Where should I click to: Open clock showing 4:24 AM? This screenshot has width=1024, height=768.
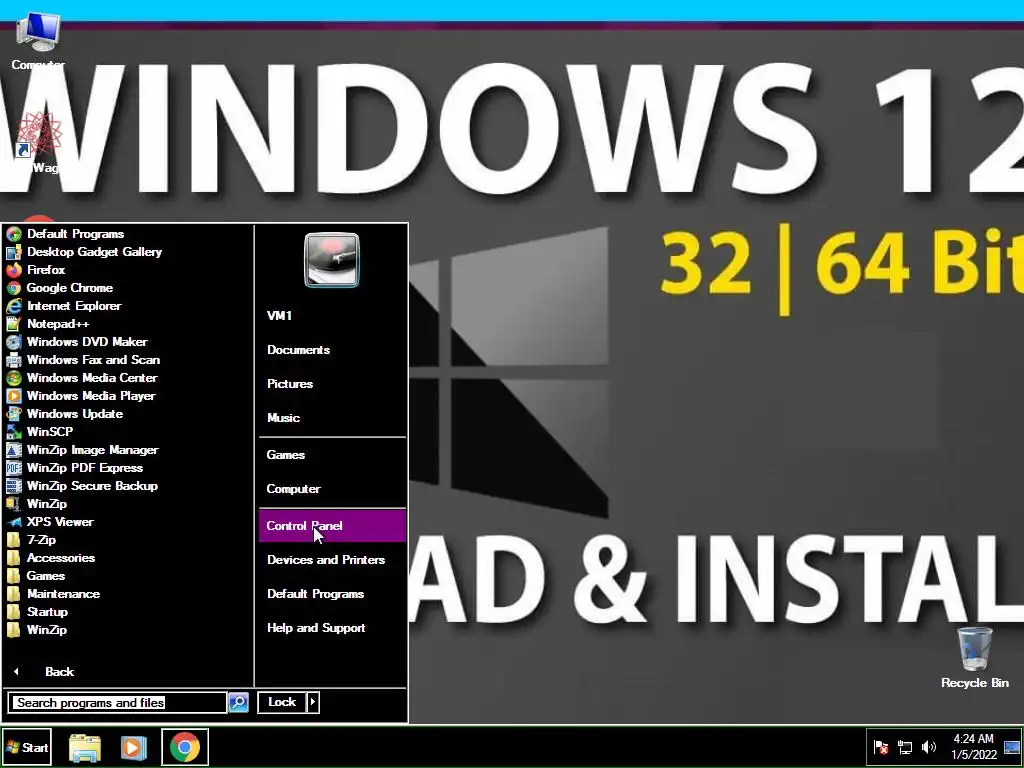coord(974,746)
